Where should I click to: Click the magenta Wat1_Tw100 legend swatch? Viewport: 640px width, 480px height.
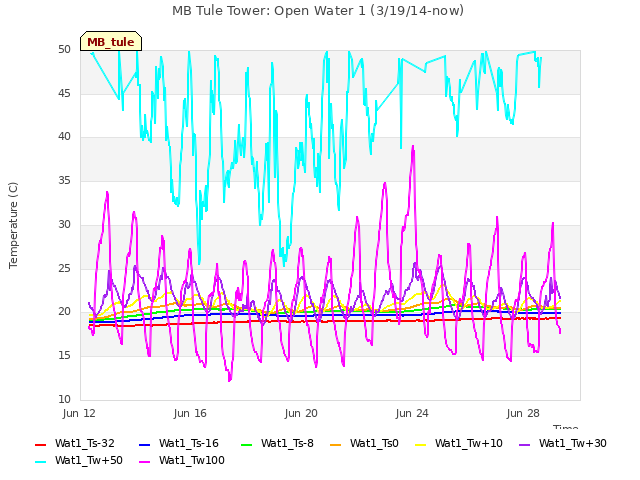(145, 461)
